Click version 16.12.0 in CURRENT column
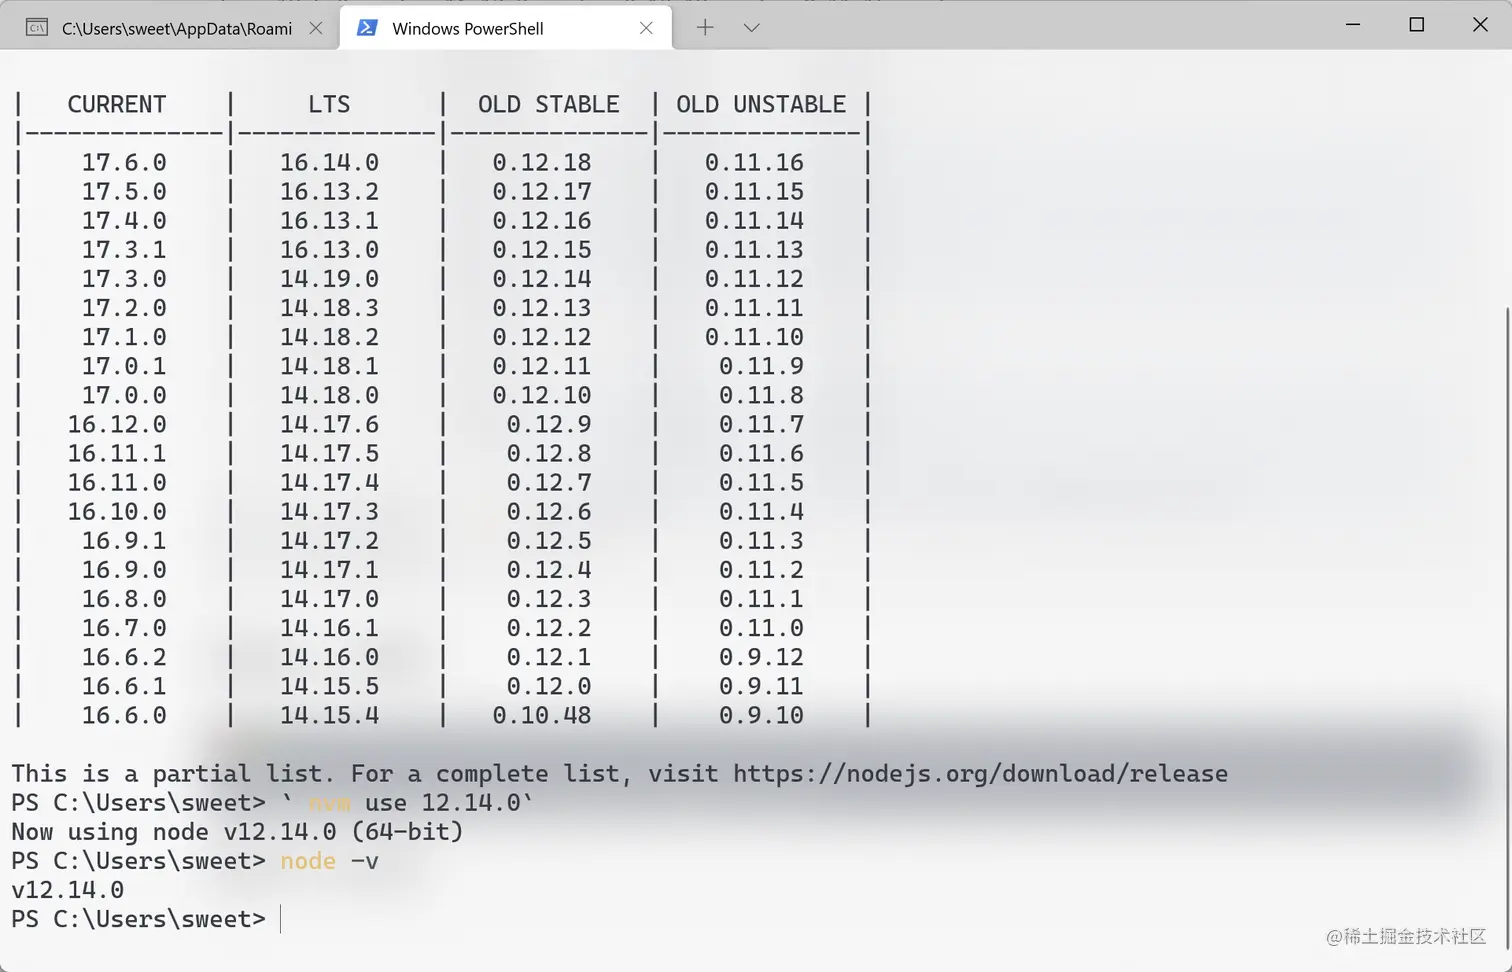 (x=117, y=424)
